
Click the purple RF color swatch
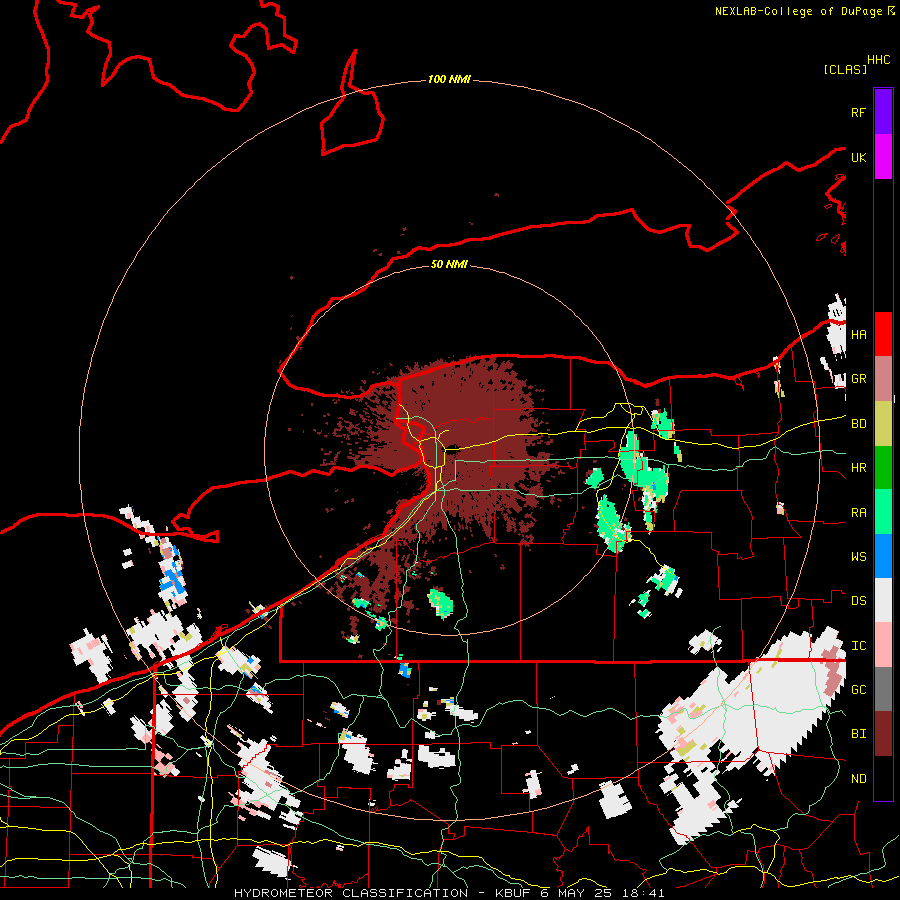(x=883, y=111)
